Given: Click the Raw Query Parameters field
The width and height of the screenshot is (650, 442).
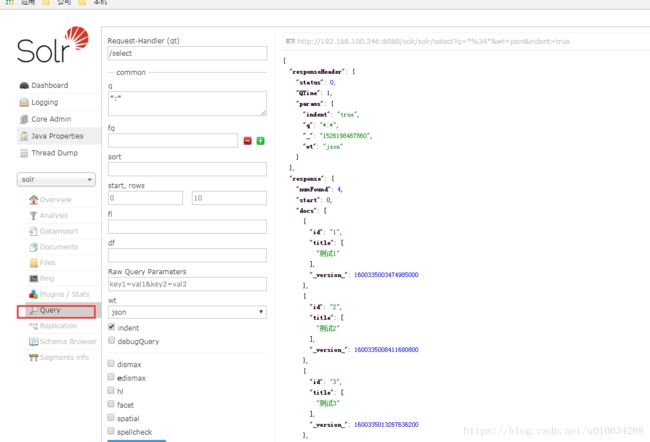Looking at the screenshot, I should pyautogui.click(x=187, y=284).
